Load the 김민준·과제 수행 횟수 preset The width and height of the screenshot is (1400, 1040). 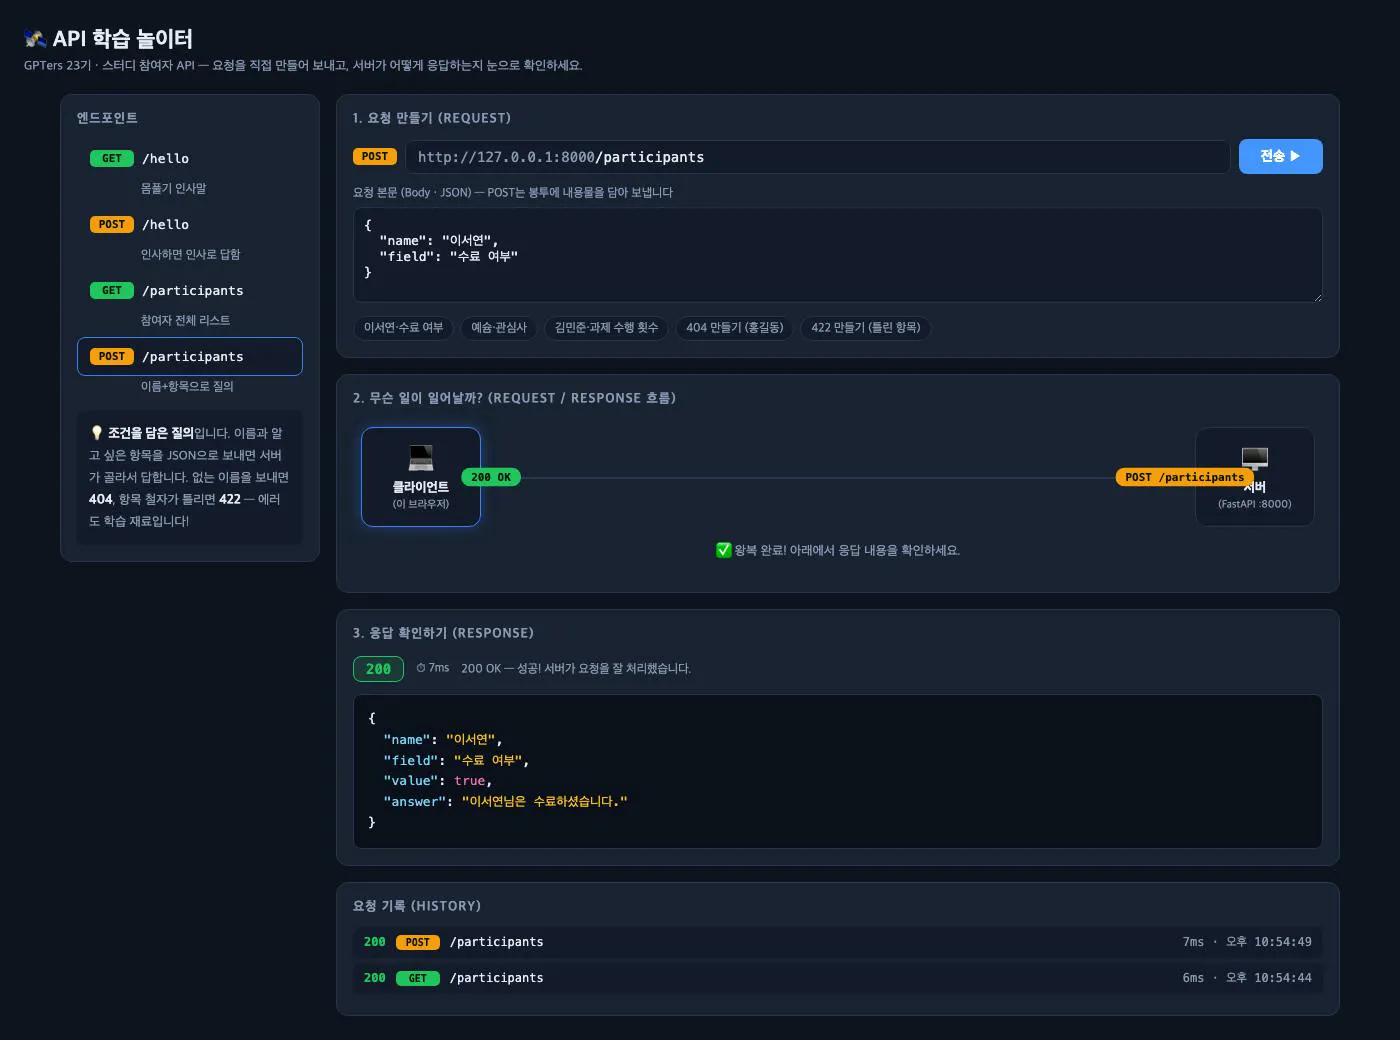click(607, 328)
